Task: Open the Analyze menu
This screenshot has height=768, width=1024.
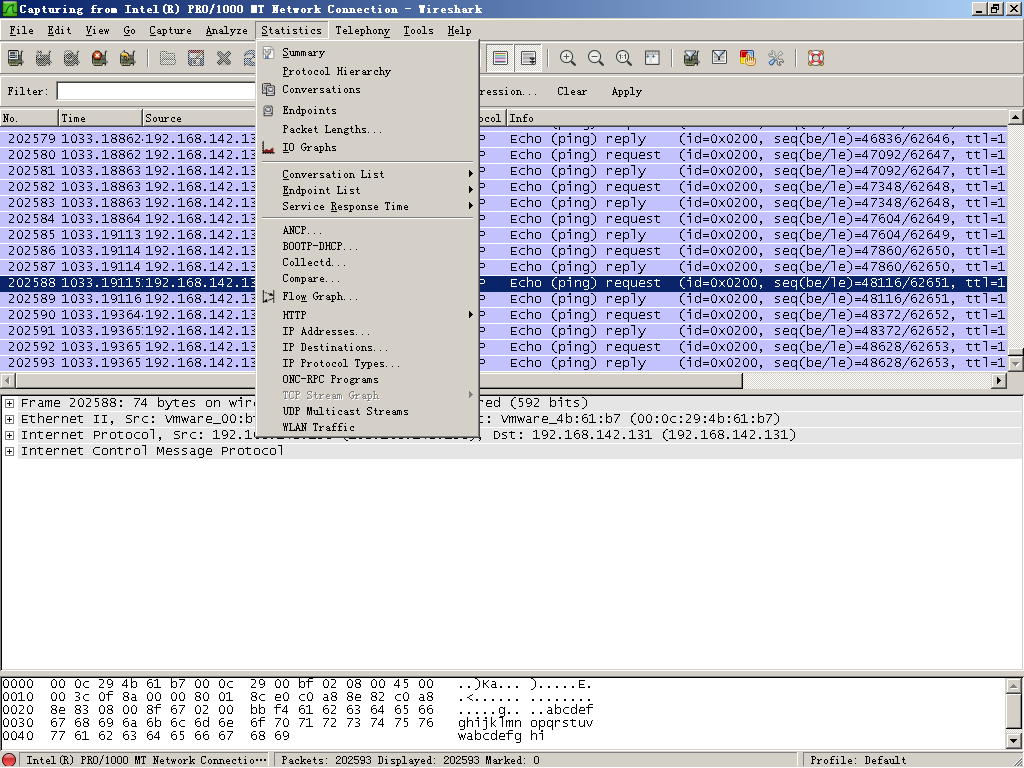Action: tap(227, 30)
